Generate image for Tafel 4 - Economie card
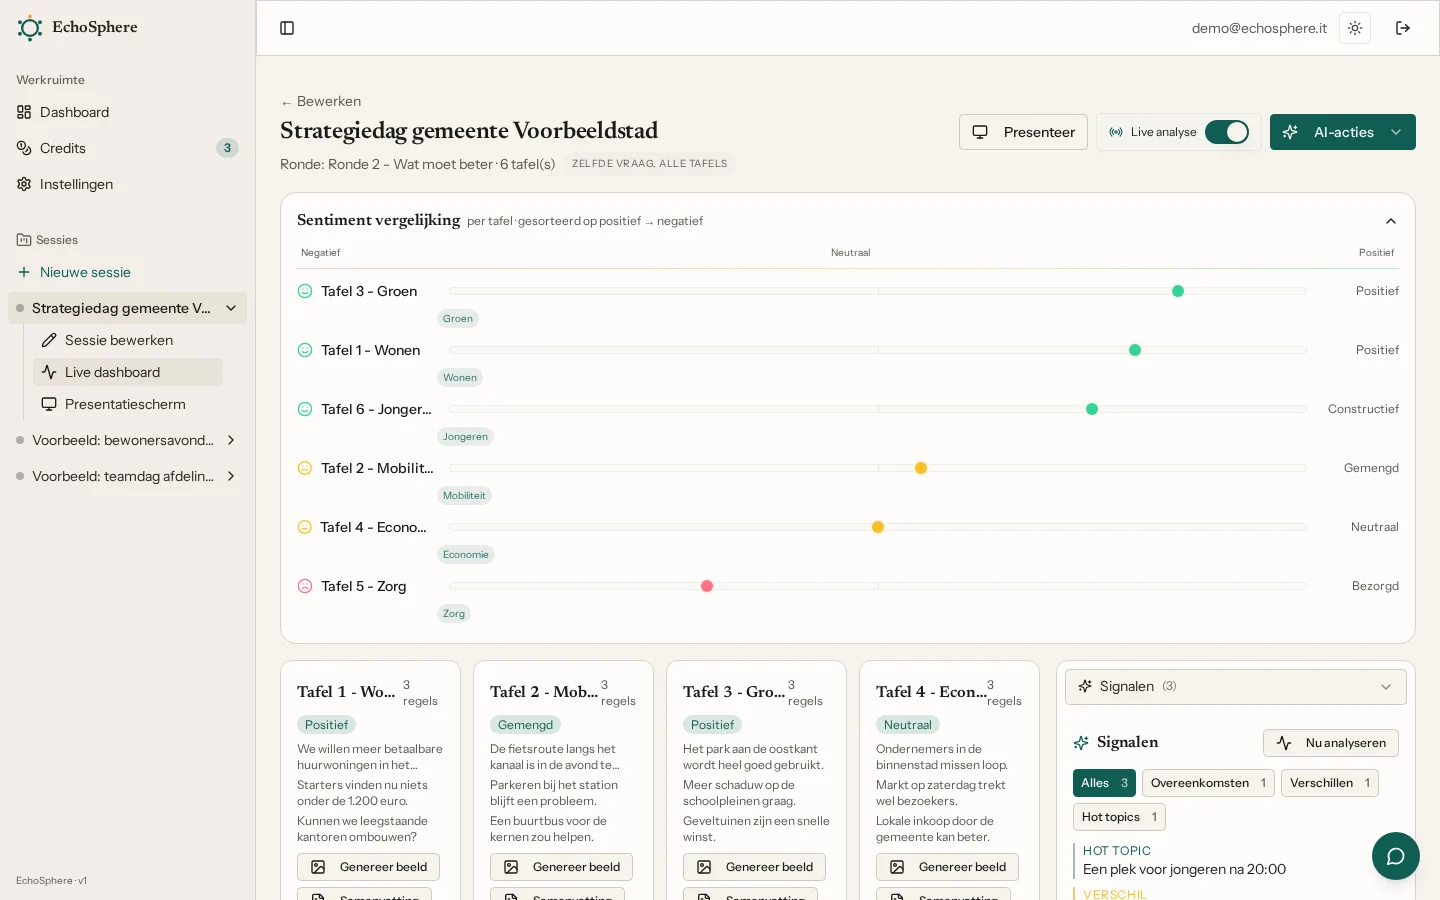This screenshot has height=900, width=1440. click(x=947, y=867)
